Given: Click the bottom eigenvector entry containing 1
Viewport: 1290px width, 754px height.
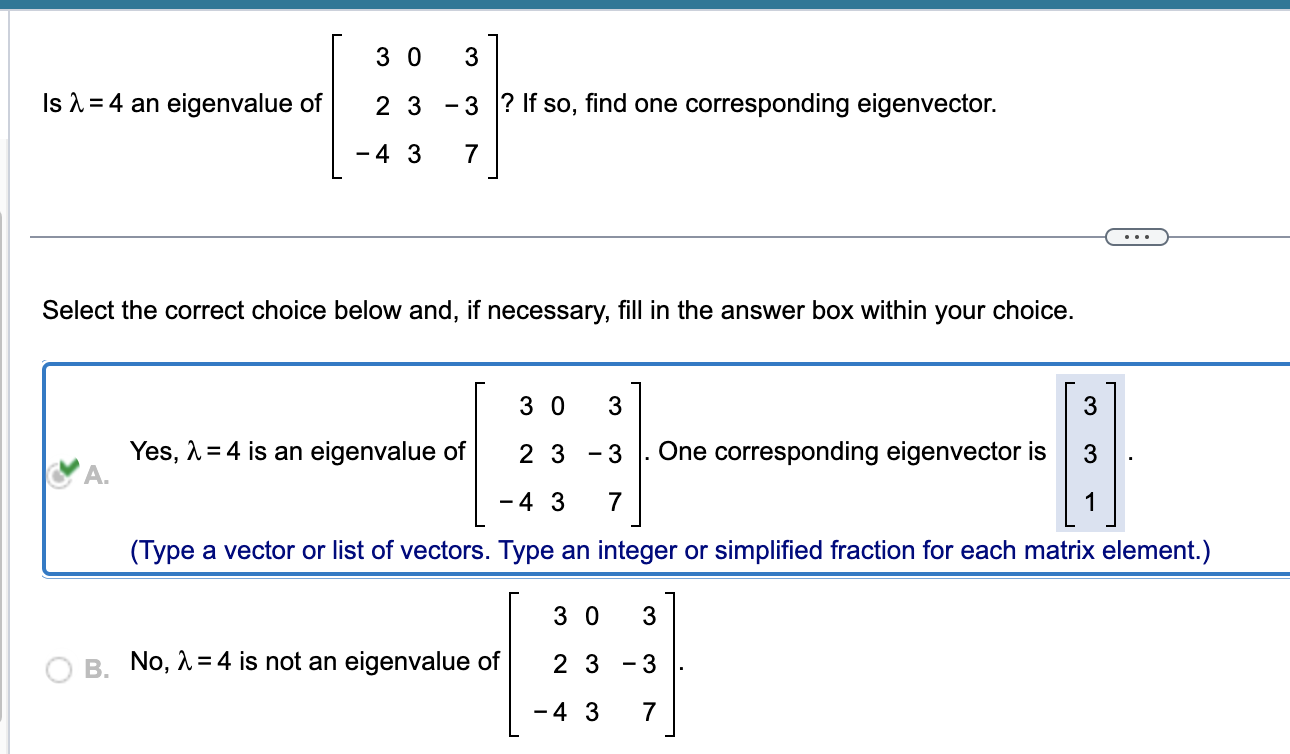Looking at the screenshot, I should 1089,501.
